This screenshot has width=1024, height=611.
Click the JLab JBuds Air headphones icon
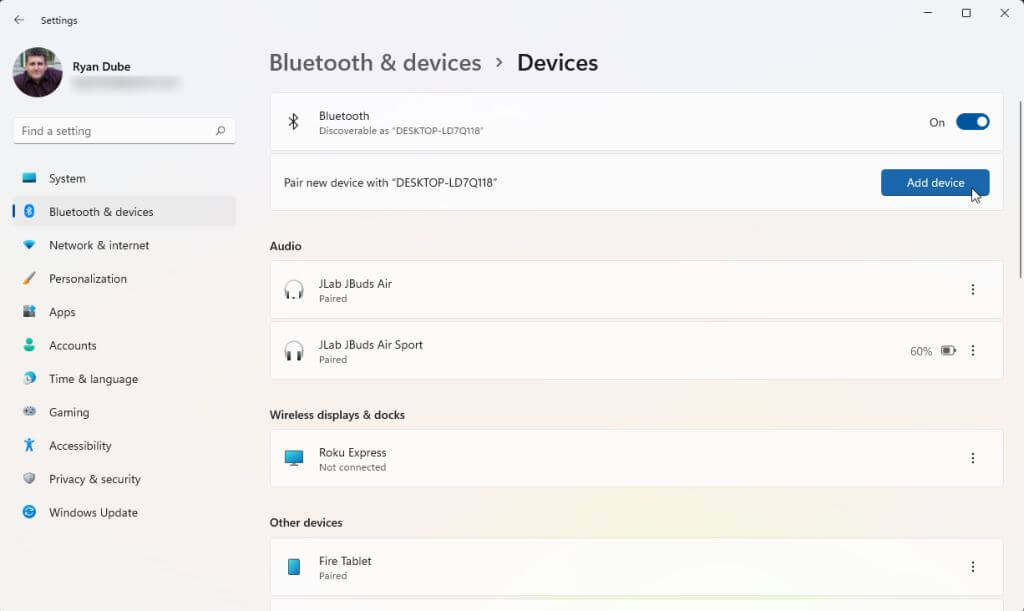pyautogui.click(x=294, y=290)
